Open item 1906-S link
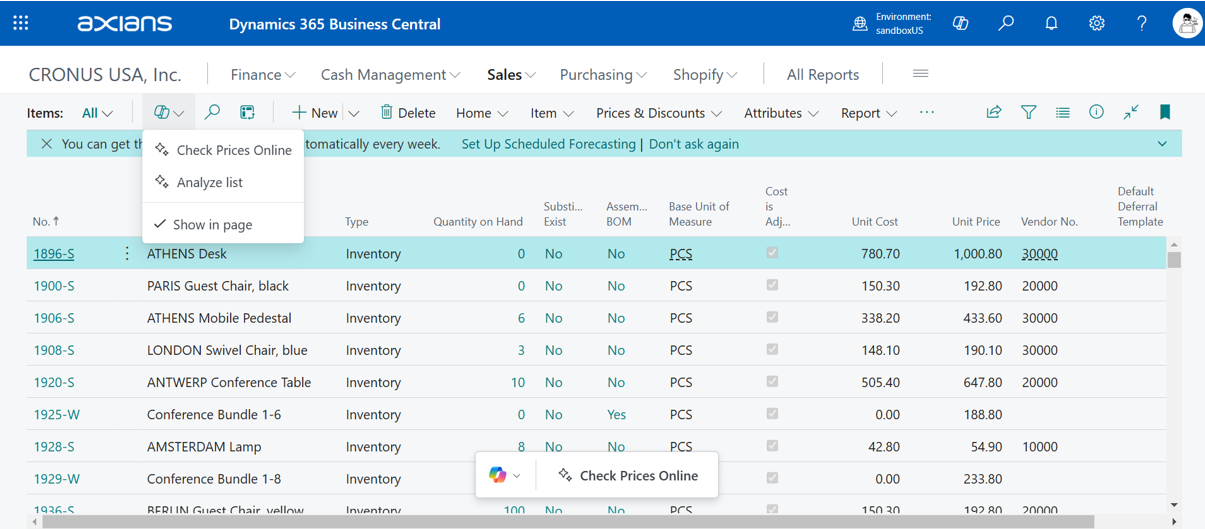 click(x=54, y=318)
